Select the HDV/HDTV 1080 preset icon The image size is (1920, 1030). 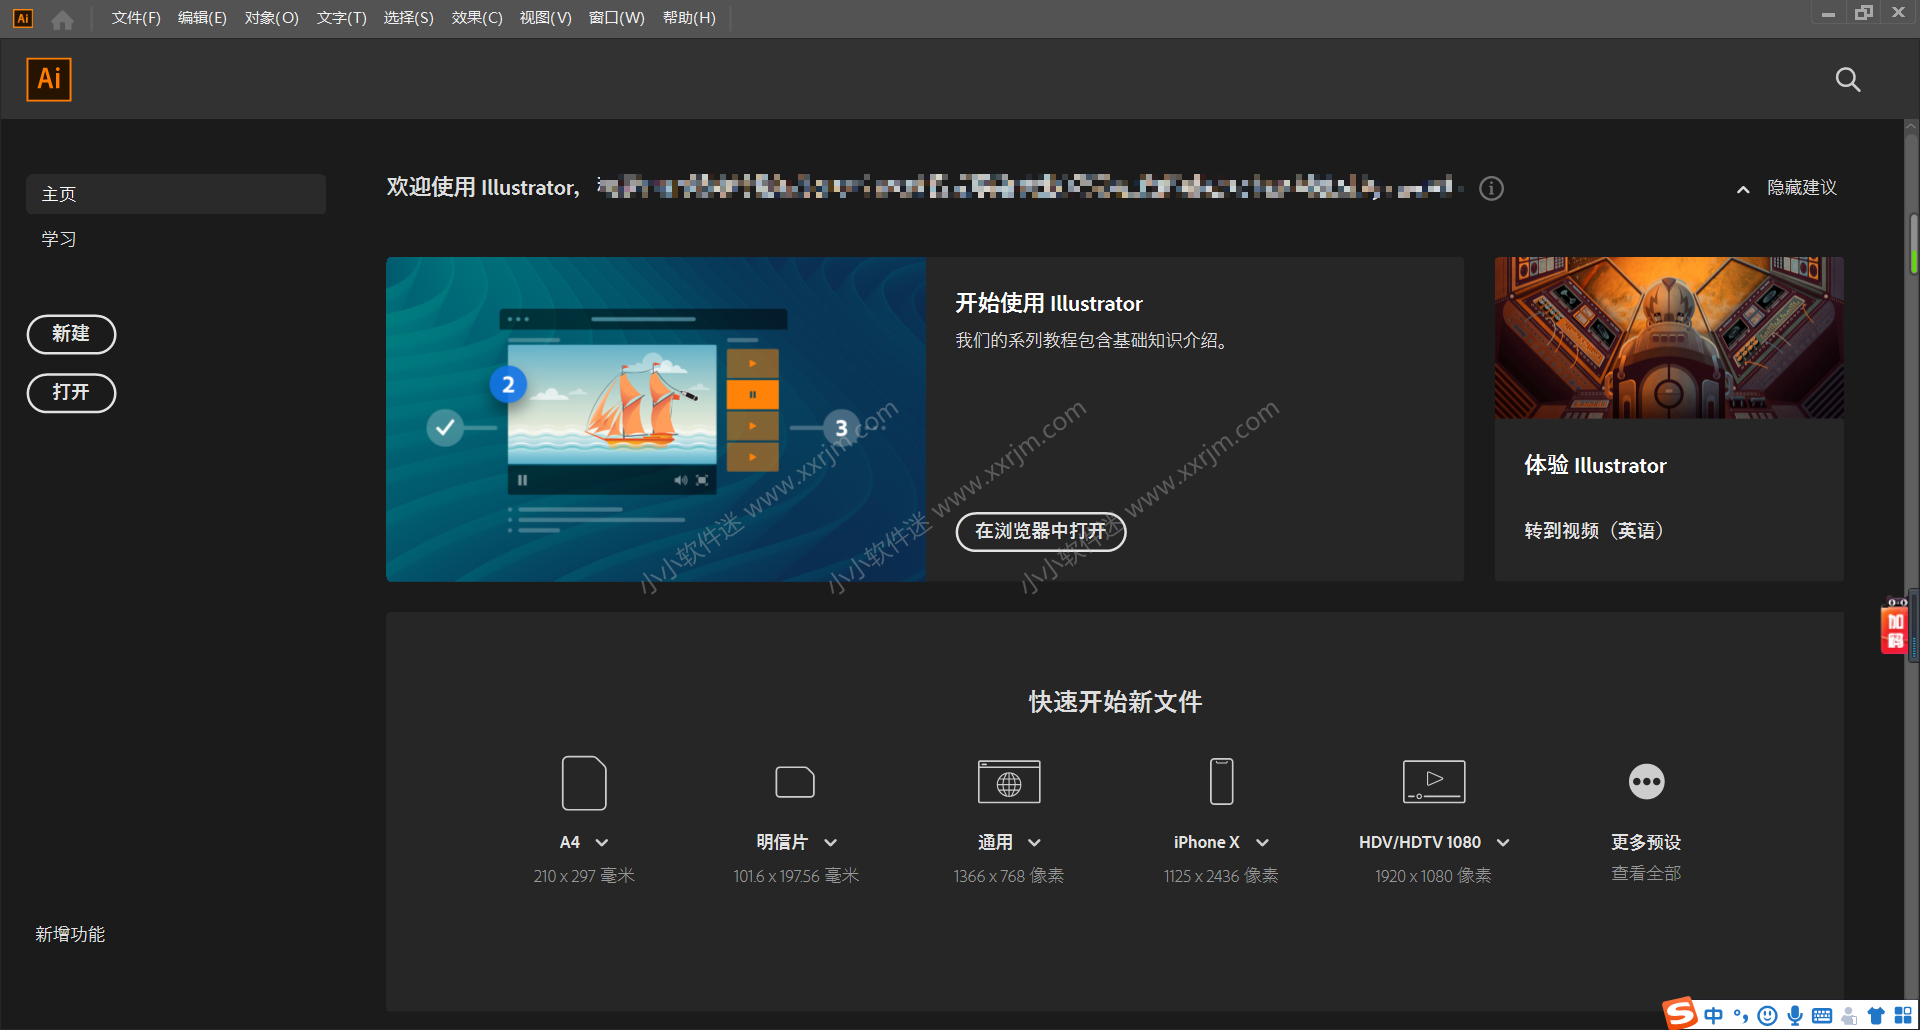tap(1434, 782)
